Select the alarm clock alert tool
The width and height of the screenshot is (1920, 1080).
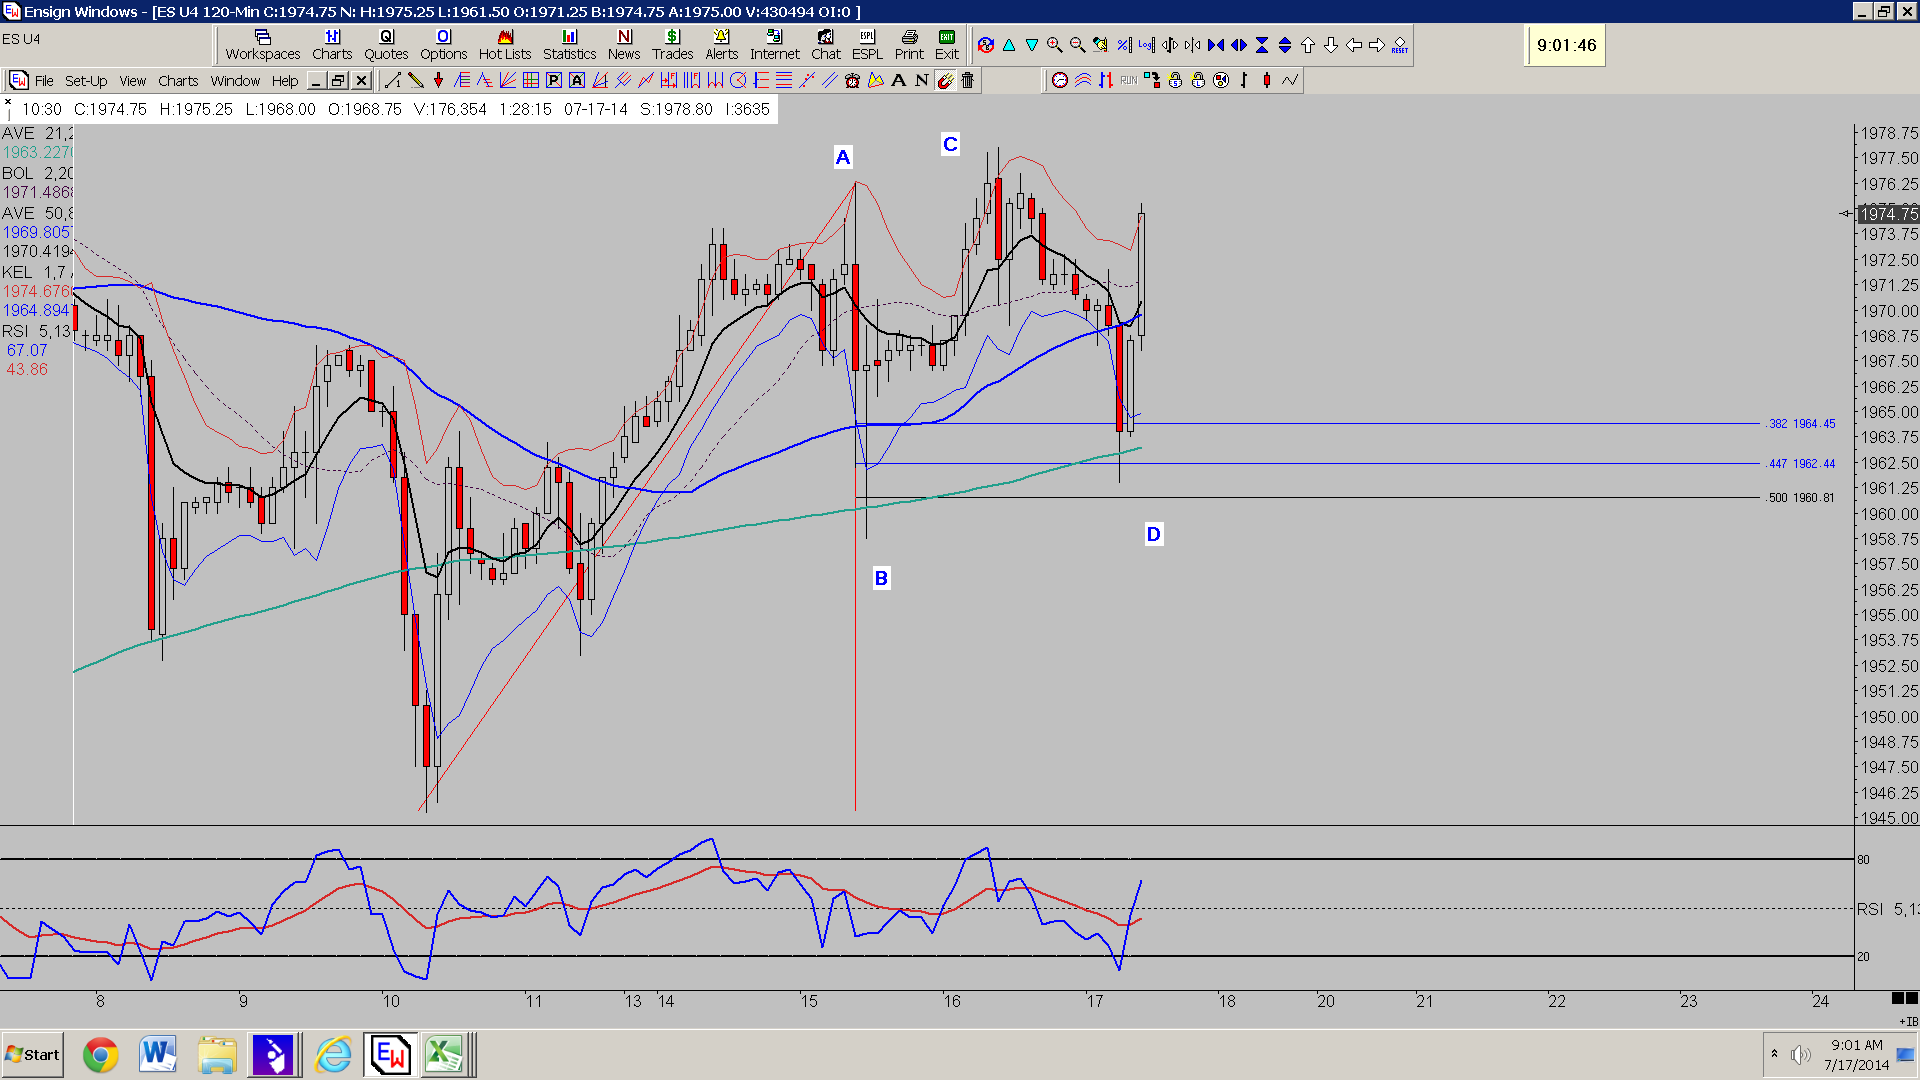pos(853,80)
